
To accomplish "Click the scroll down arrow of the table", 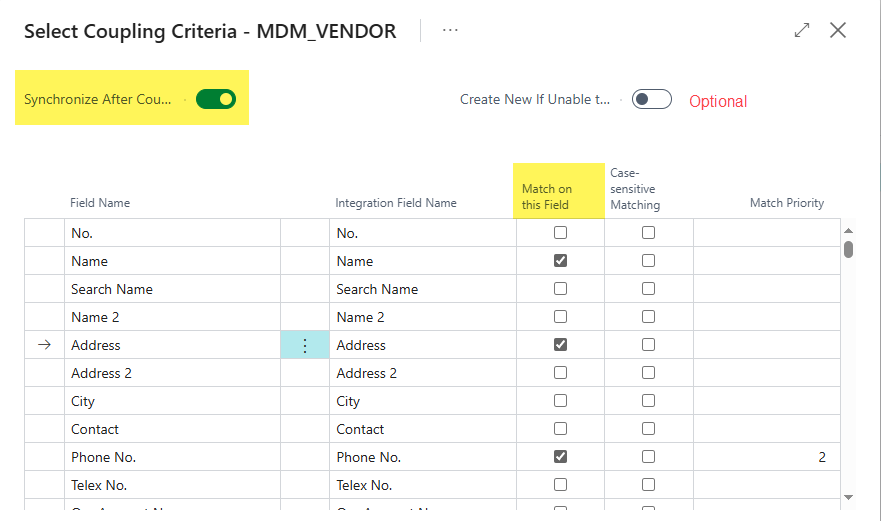I will [x=849, y=496].
